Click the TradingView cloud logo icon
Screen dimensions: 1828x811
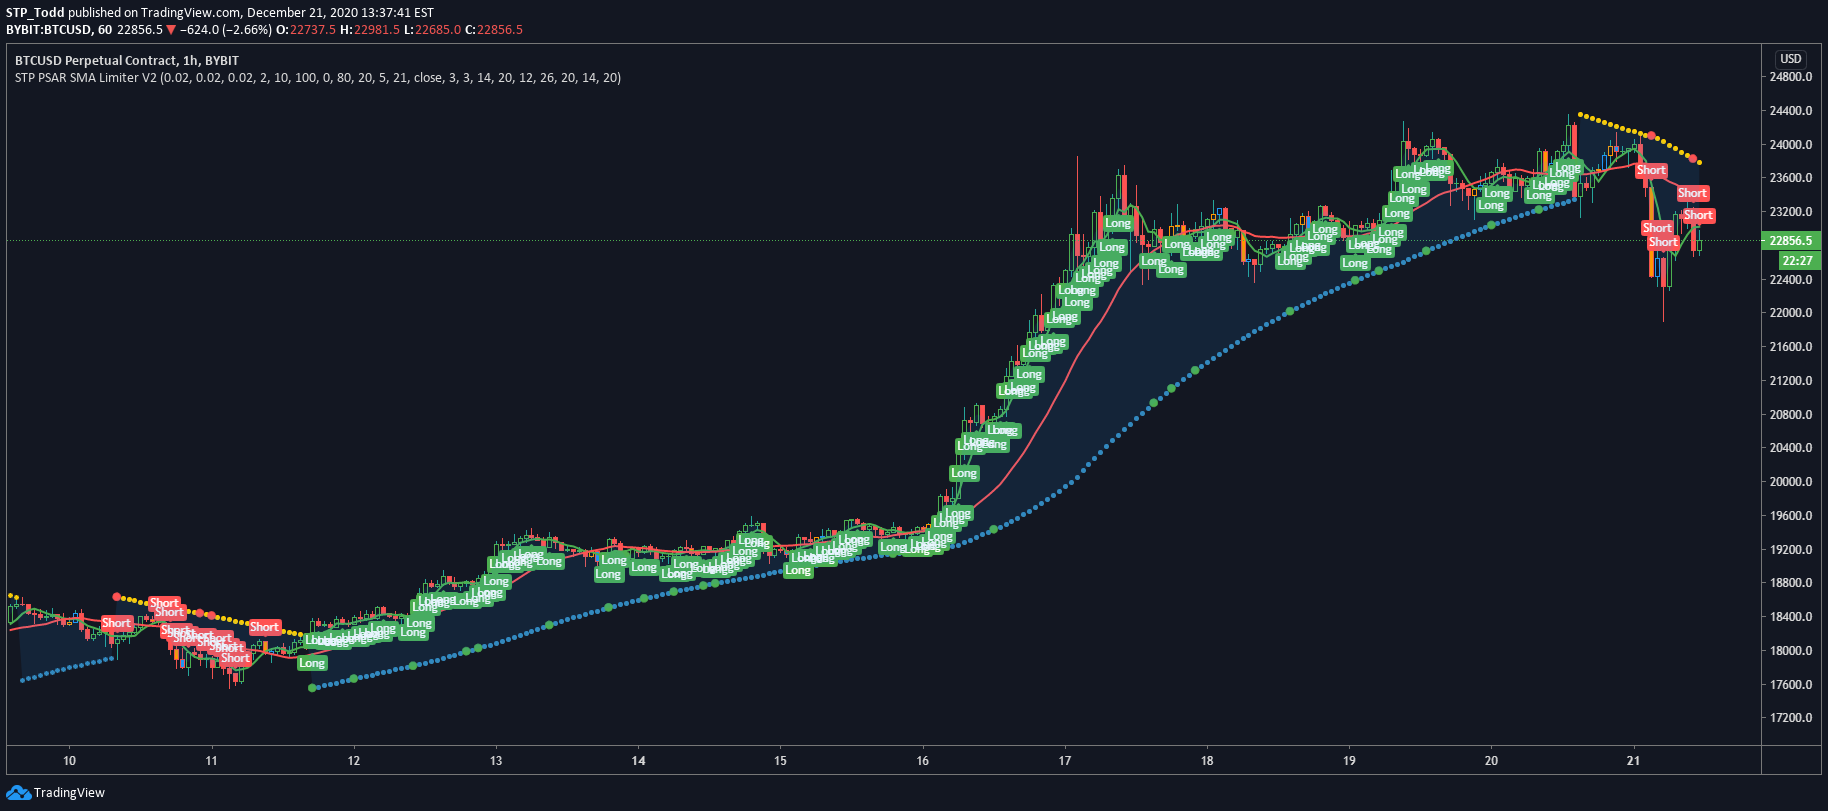point(18,793)
